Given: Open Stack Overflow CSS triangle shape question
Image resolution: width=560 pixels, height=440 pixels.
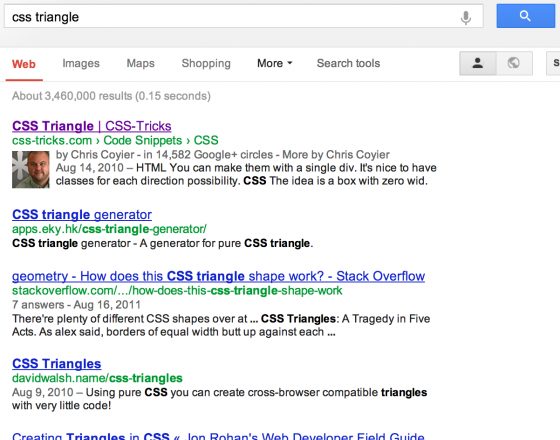Looking at the screenshot, I should [218, 276].
